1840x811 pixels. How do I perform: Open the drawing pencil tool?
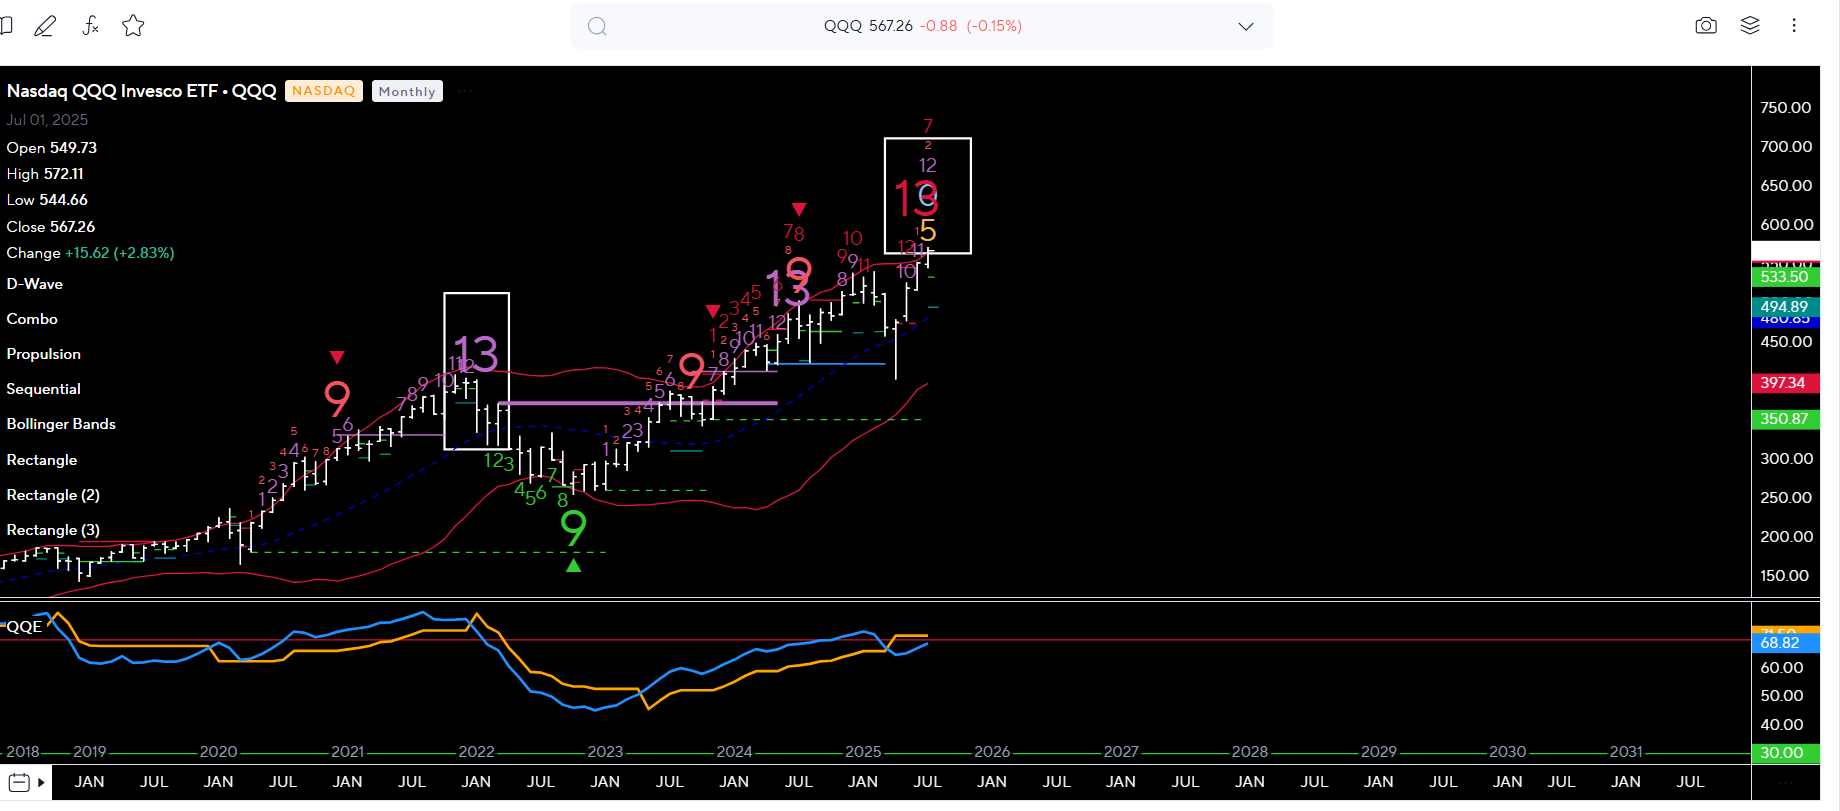click(x=45, y=27)
